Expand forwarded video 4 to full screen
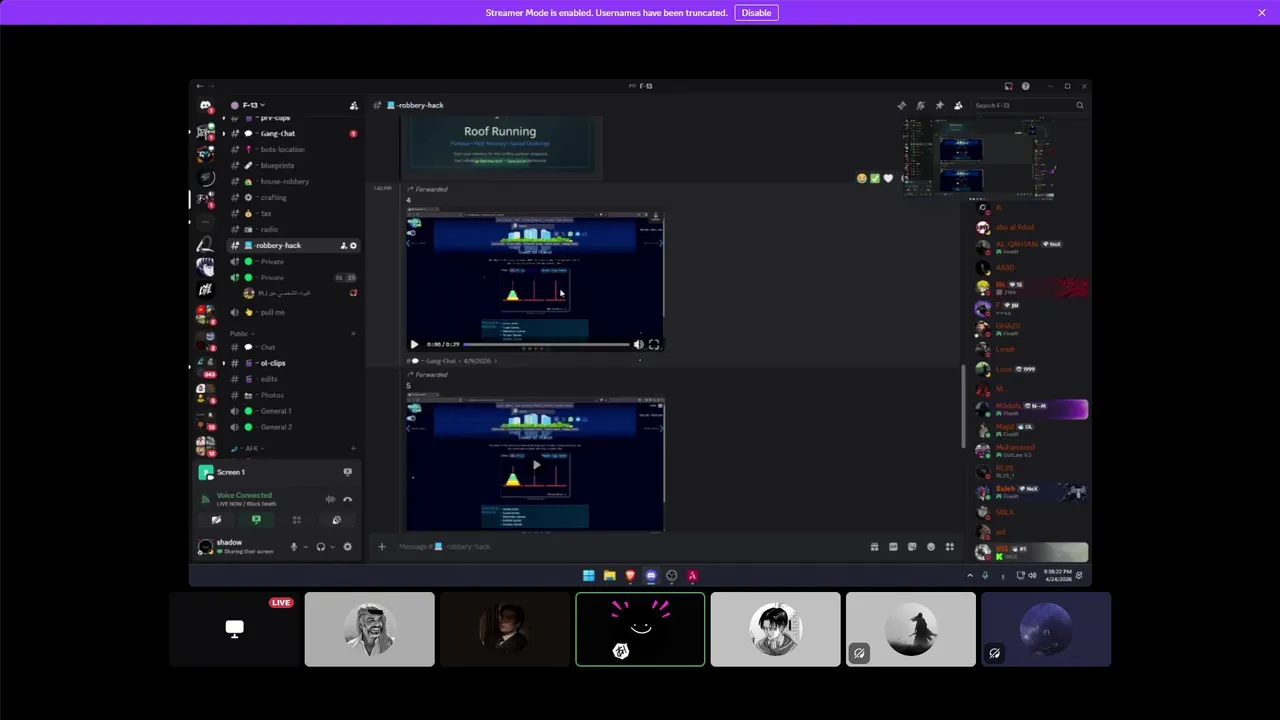The width and height of the screenshot is (1280, 720). coord(654,344)
